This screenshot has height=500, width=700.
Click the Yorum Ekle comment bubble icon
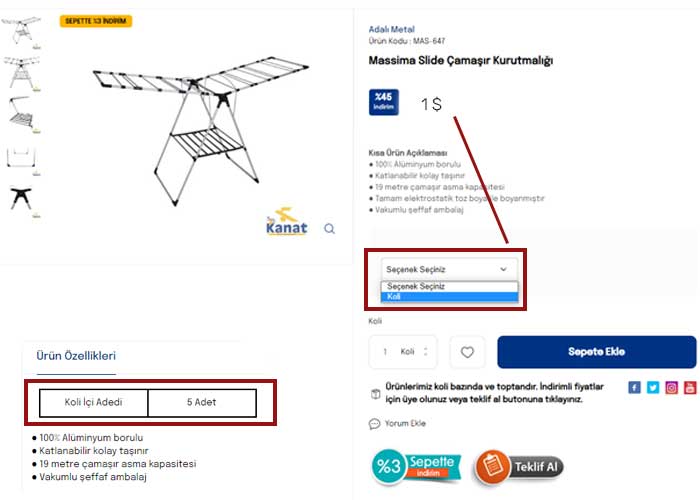pos(374,424)
